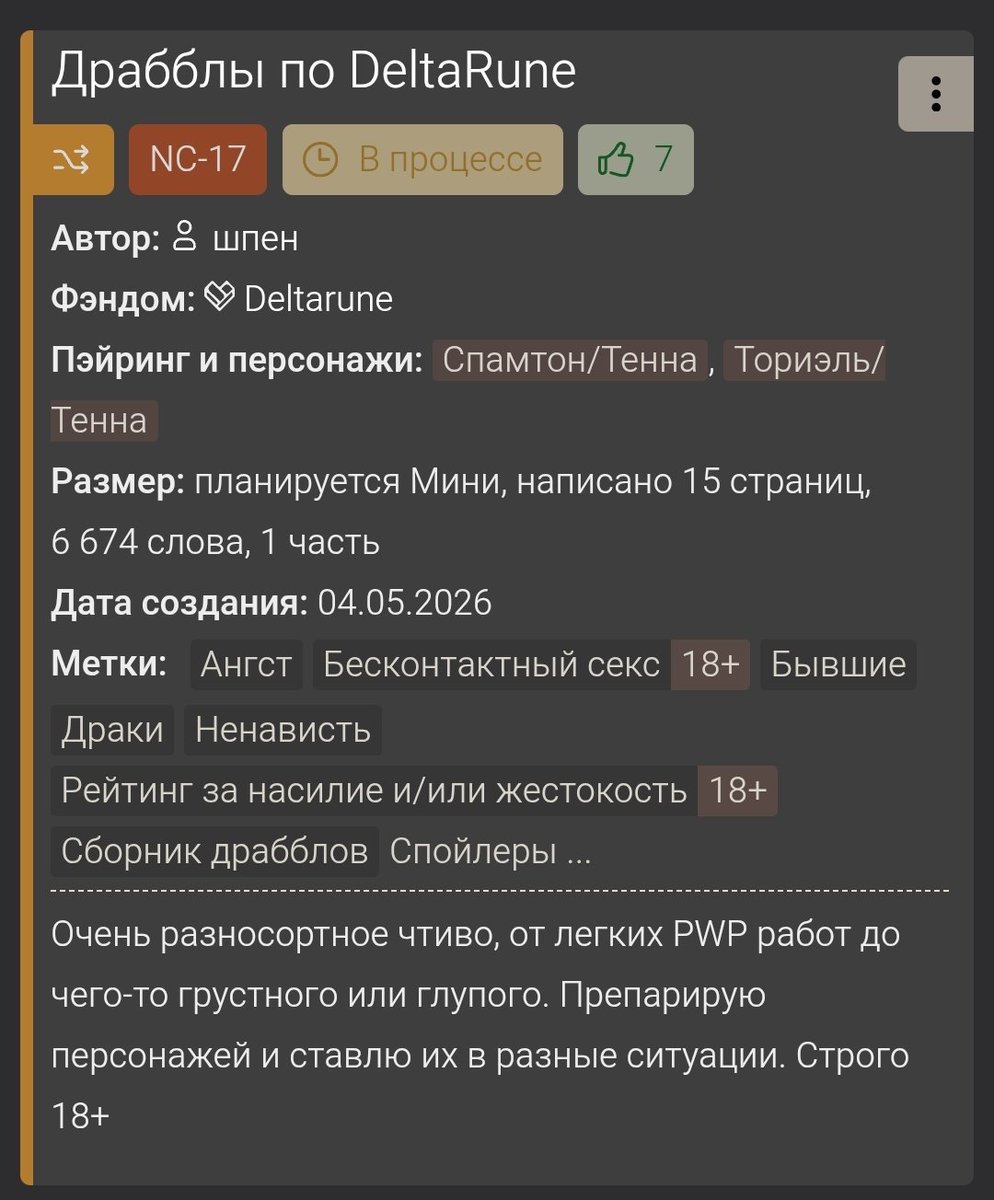
Task: Click the thumbs-up likes badge with 7
Action: pos(635,159)
